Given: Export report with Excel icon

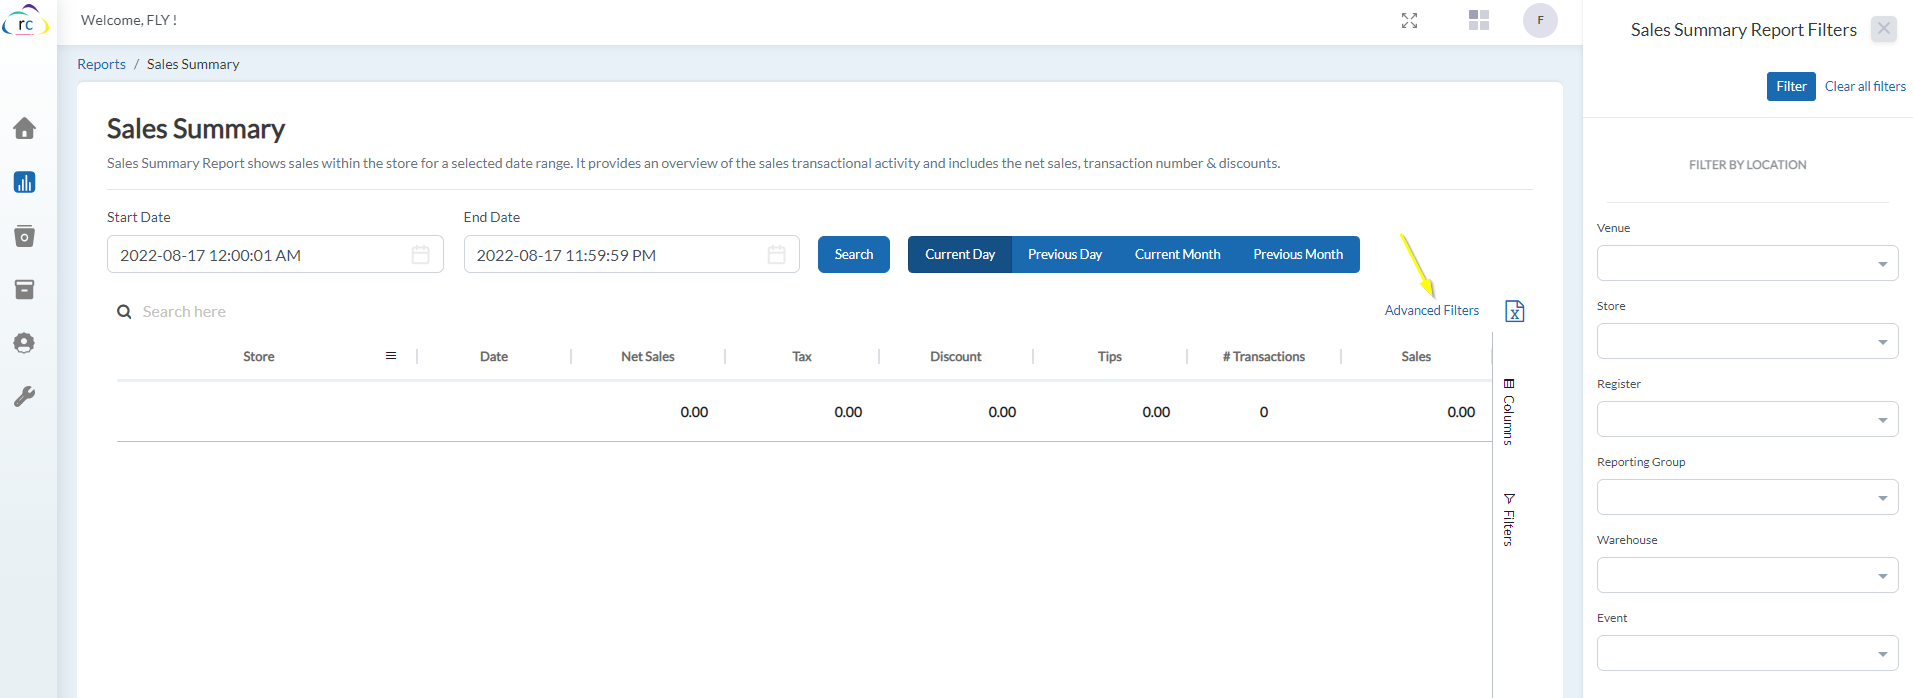Looking at the screenshot, I should [1515, 311].
